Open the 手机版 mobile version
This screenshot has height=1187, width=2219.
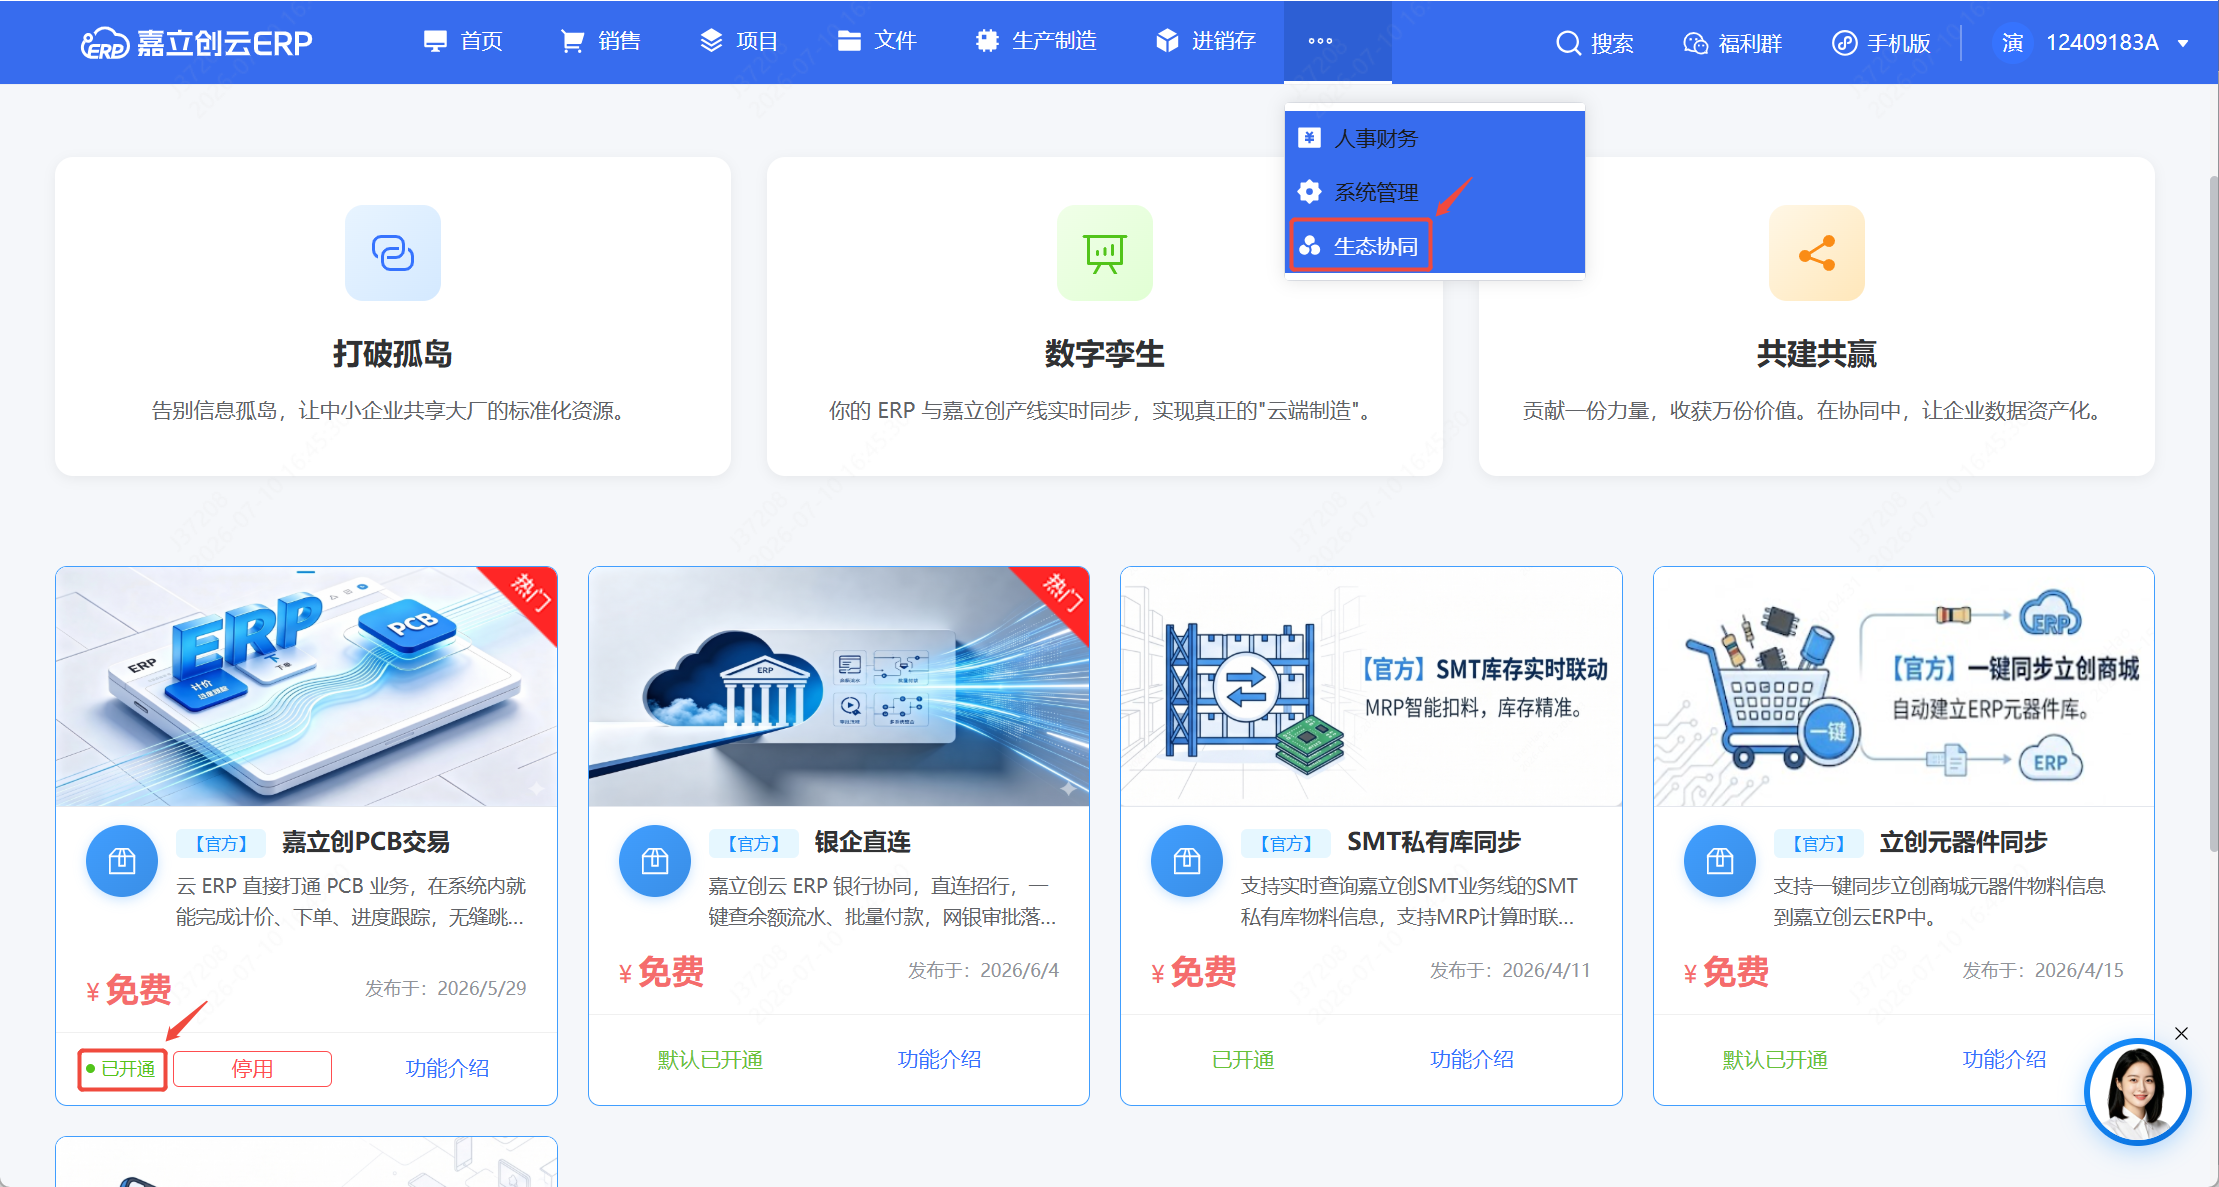[1881, 43]
